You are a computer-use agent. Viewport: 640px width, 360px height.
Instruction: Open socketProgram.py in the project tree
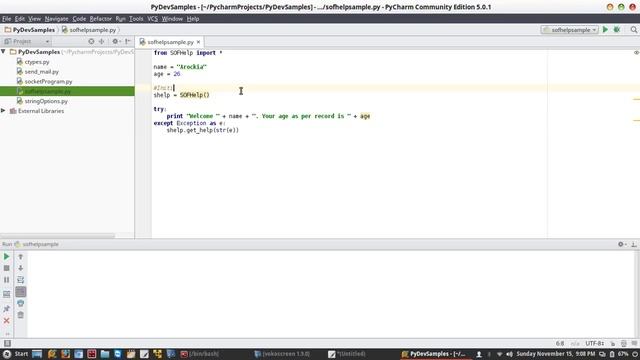click(x=48, y=82)
